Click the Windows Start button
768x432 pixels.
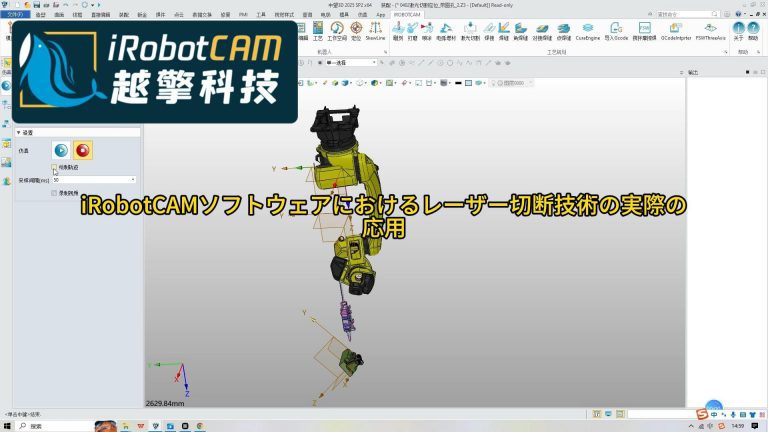7,427
